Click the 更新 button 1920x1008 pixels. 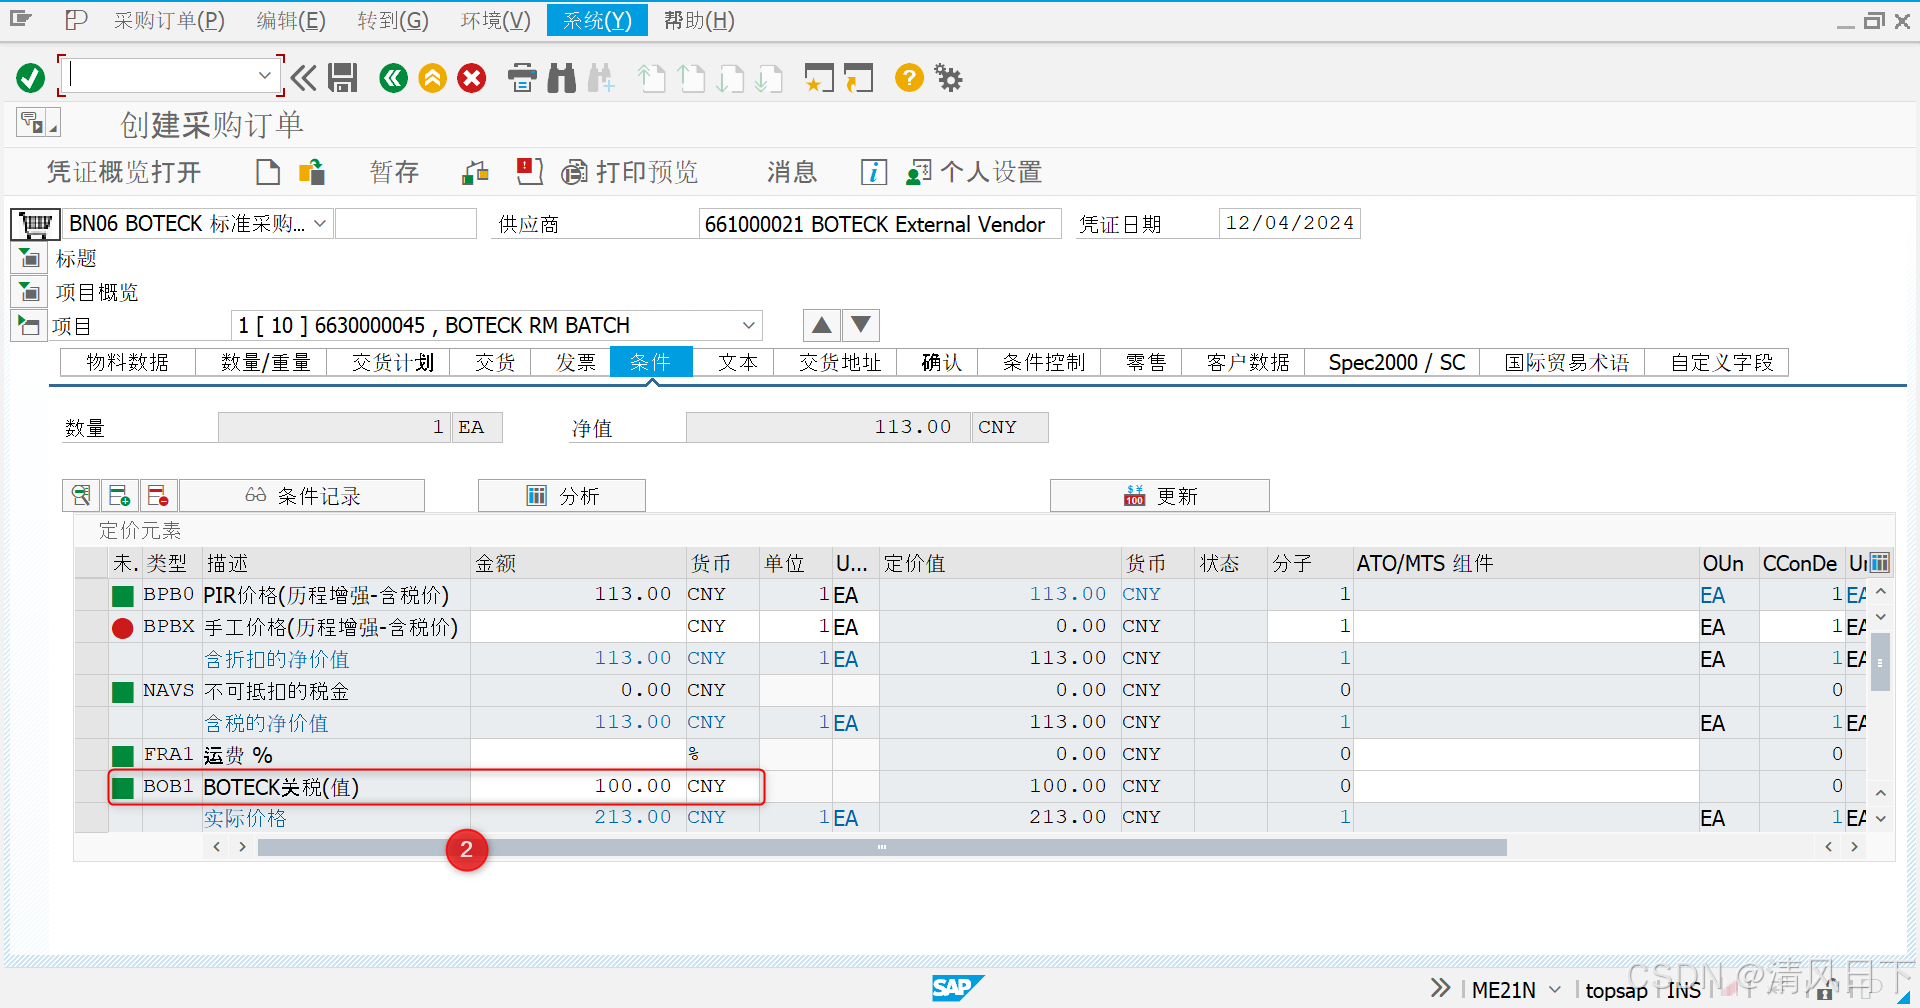pos(1160,495)
